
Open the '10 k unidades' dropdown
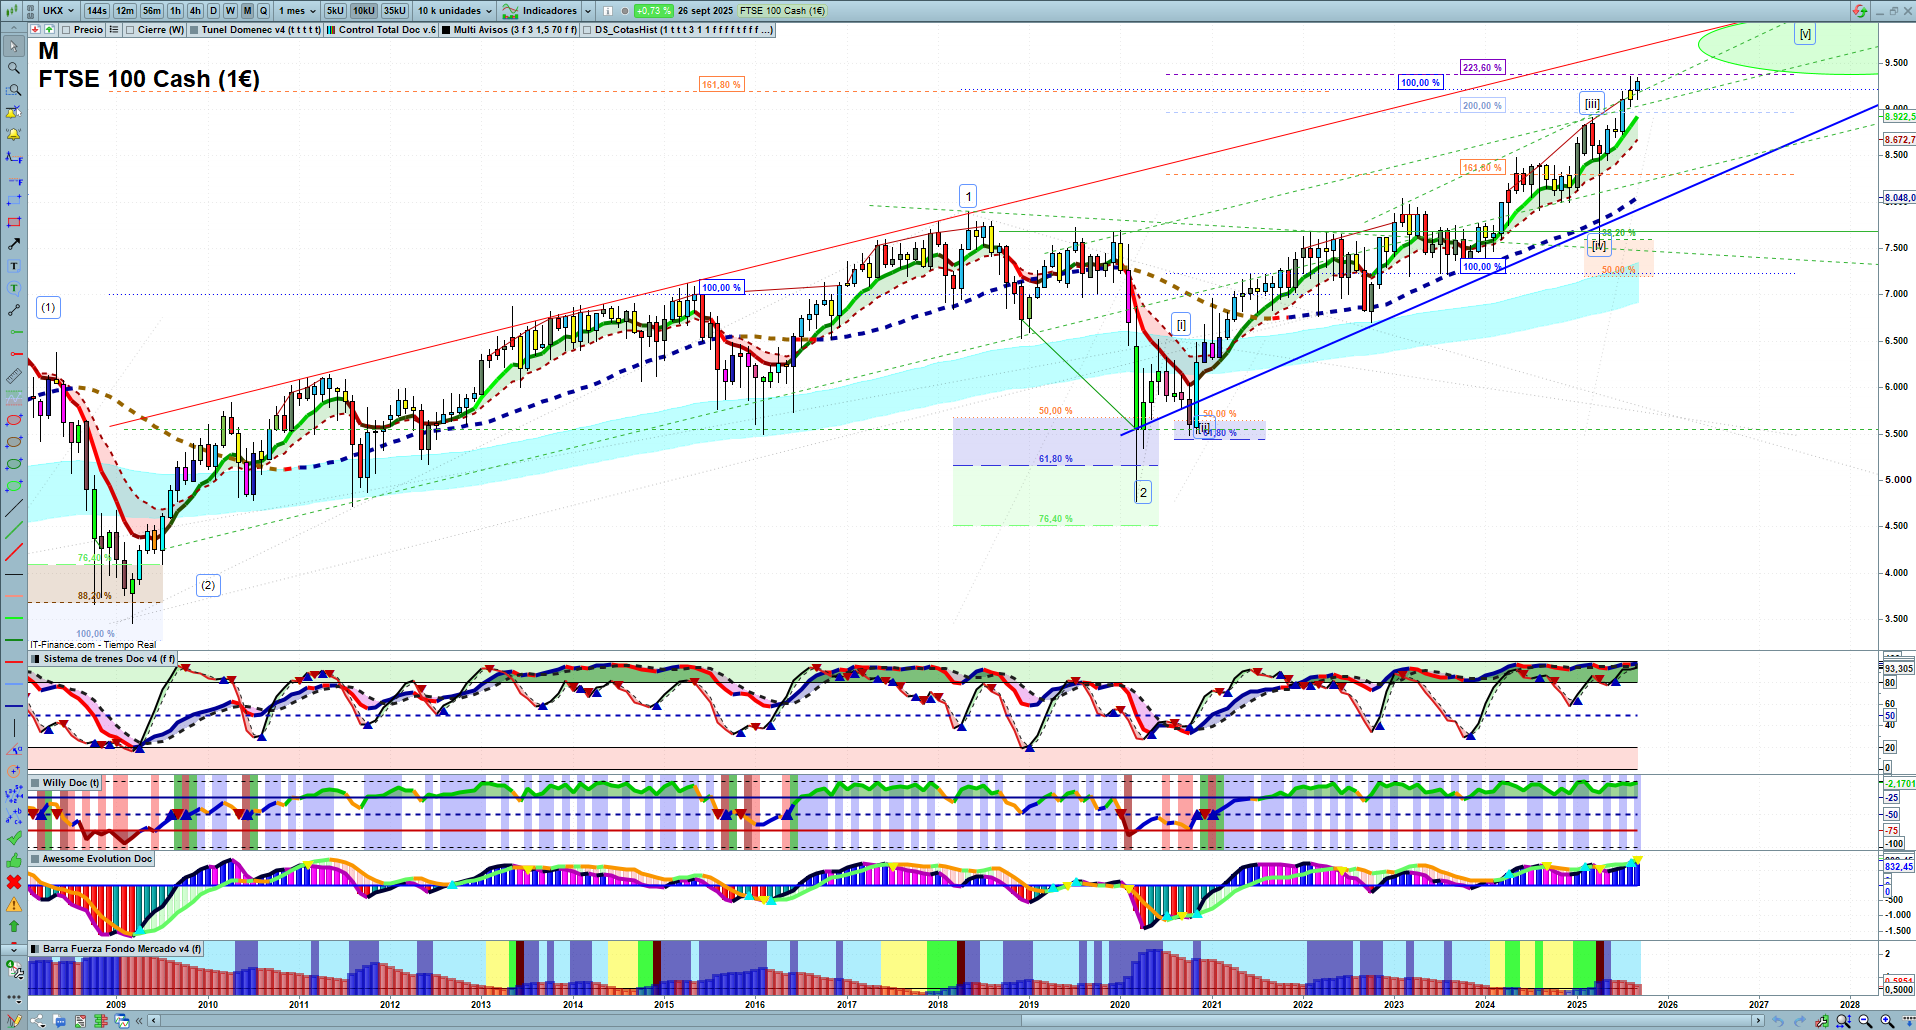[455, 11]
